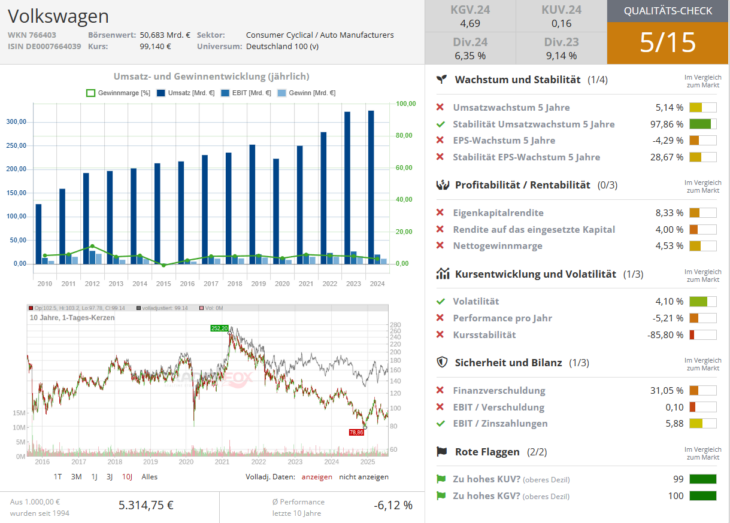Open the Finanzverschuldung metric
This screenshot has width=730, height=523.
(499, 390)
